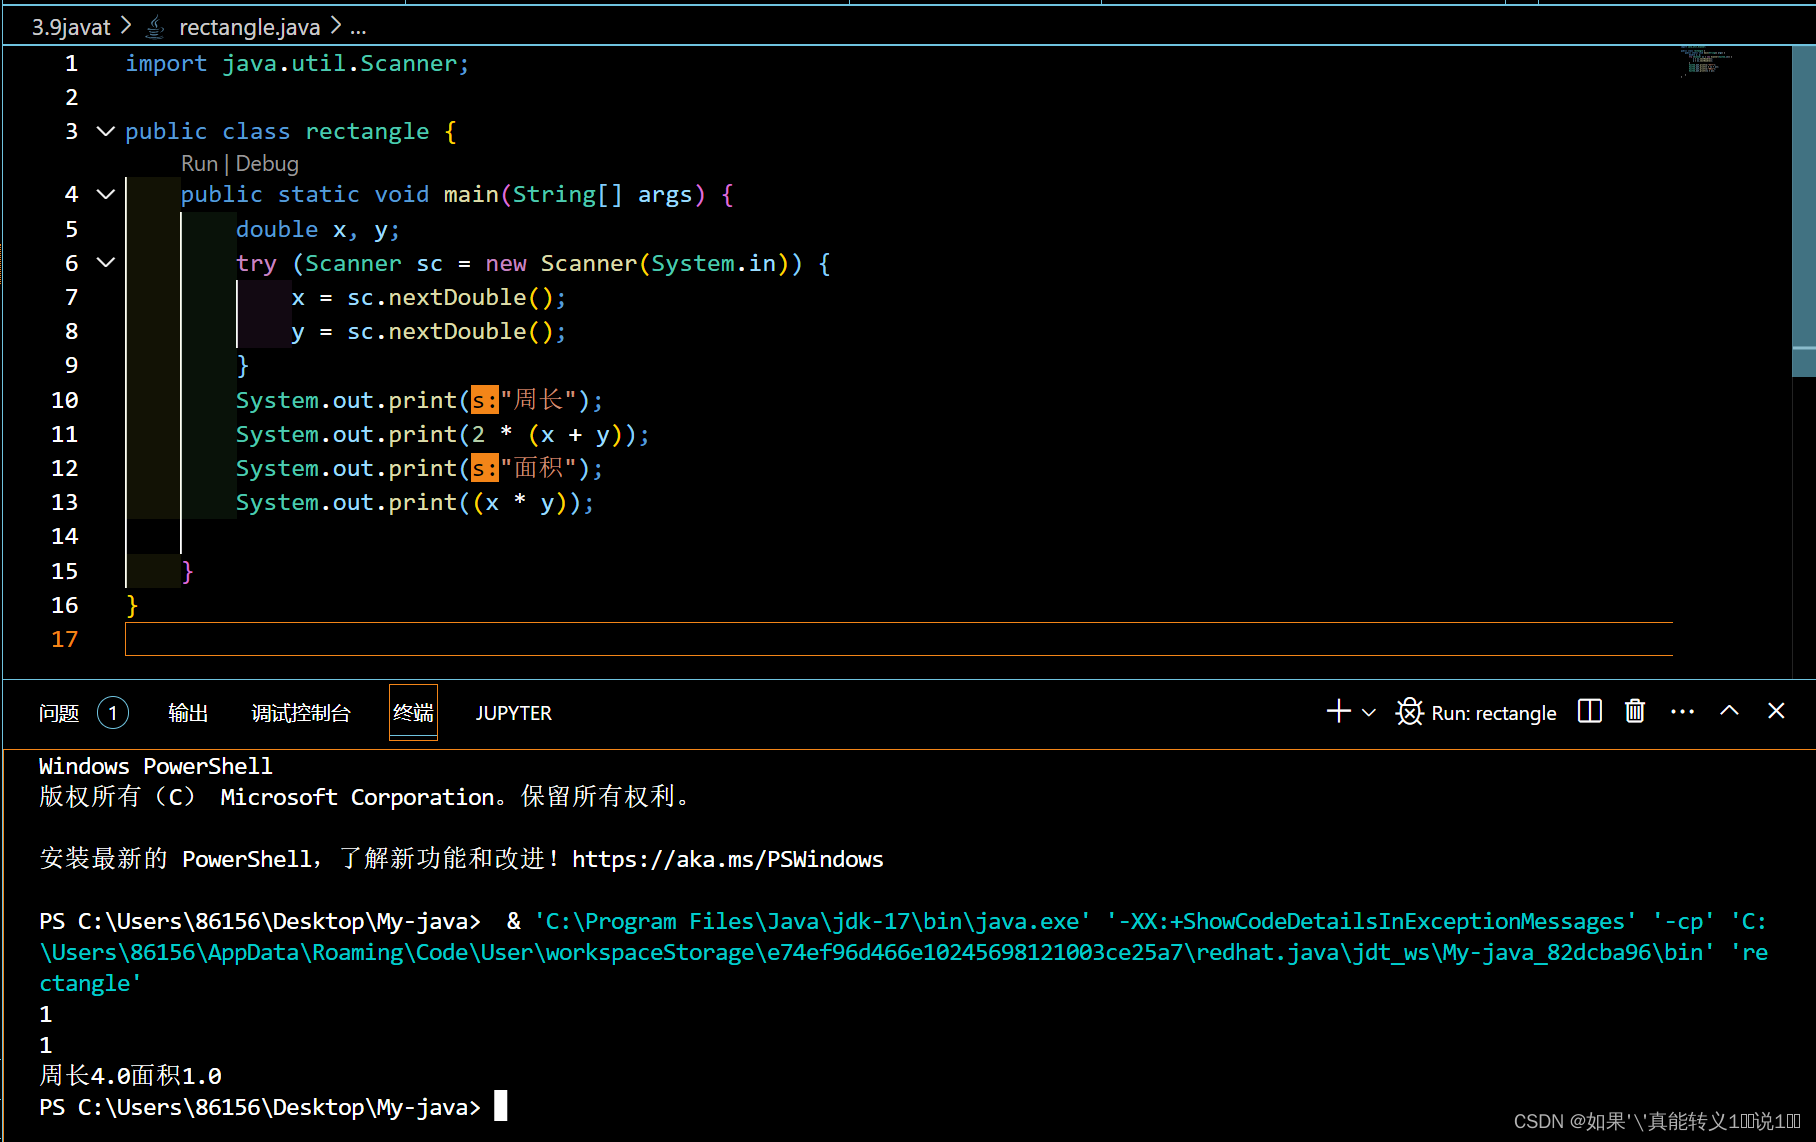Open the 输出 output tab
Viewport: 1816px width, 1142px height.
coord(188,713)
